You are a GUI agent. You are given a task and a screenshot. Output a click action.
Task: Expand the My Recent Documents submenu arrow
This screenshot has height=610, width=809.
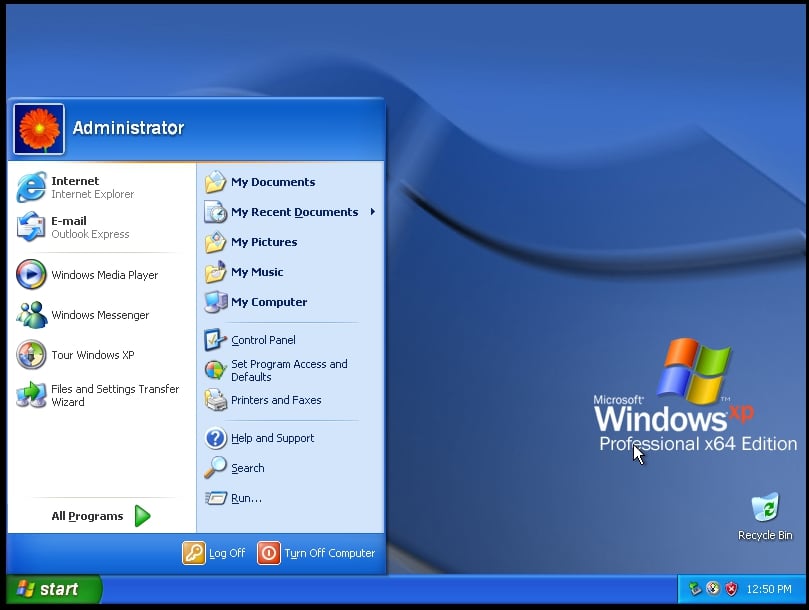(x=373, y=212)
